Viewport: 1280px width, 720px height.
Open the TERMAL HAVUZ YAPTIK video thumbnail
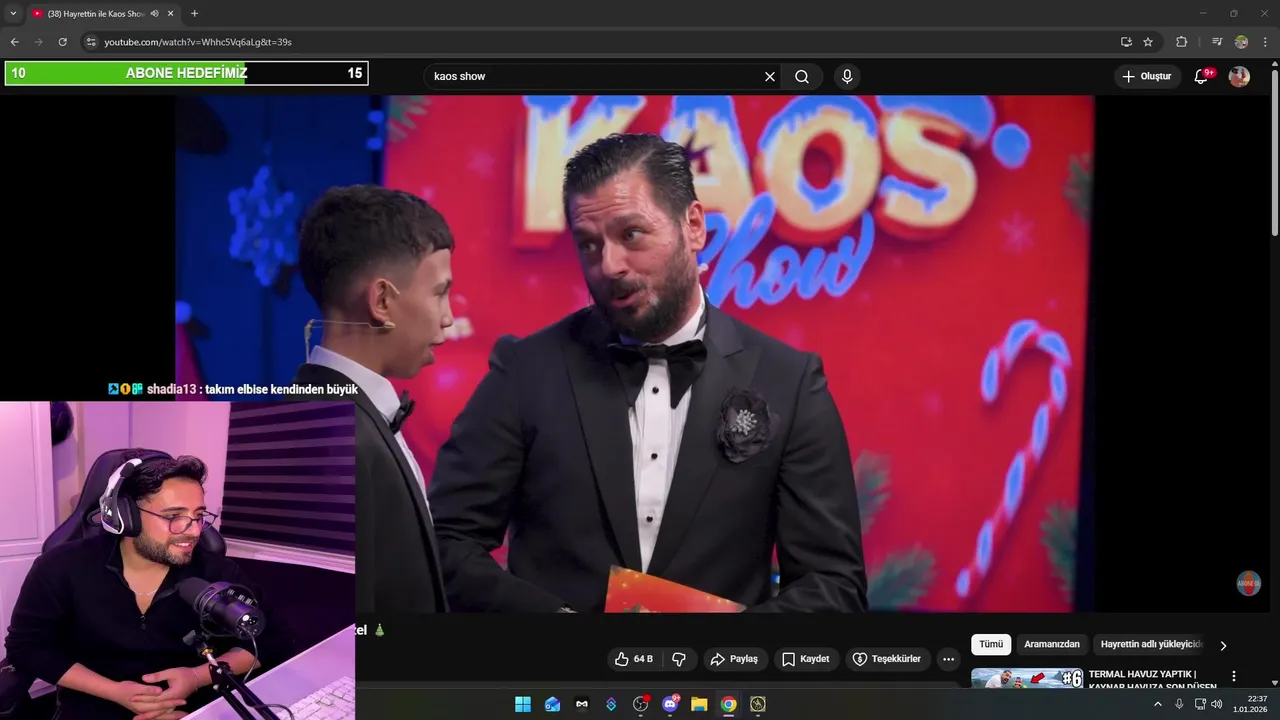tap(1027, 678)
